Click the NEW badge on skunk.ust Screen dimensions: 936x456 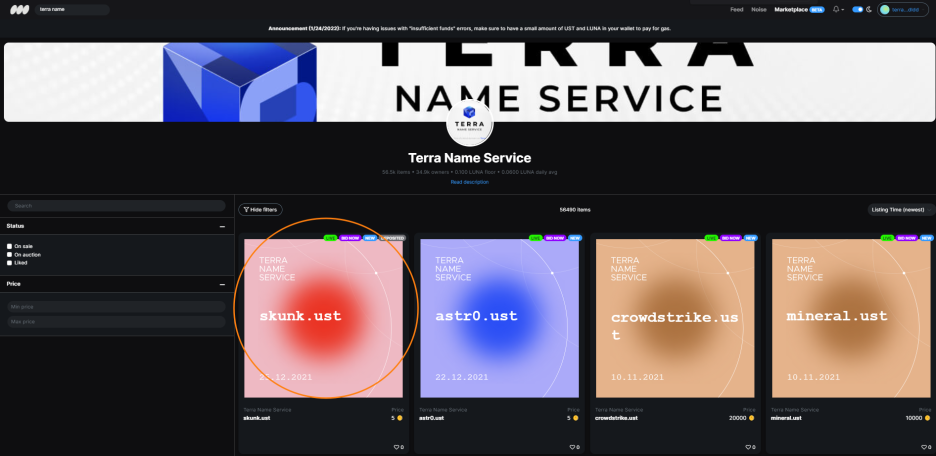pos(370,238)
